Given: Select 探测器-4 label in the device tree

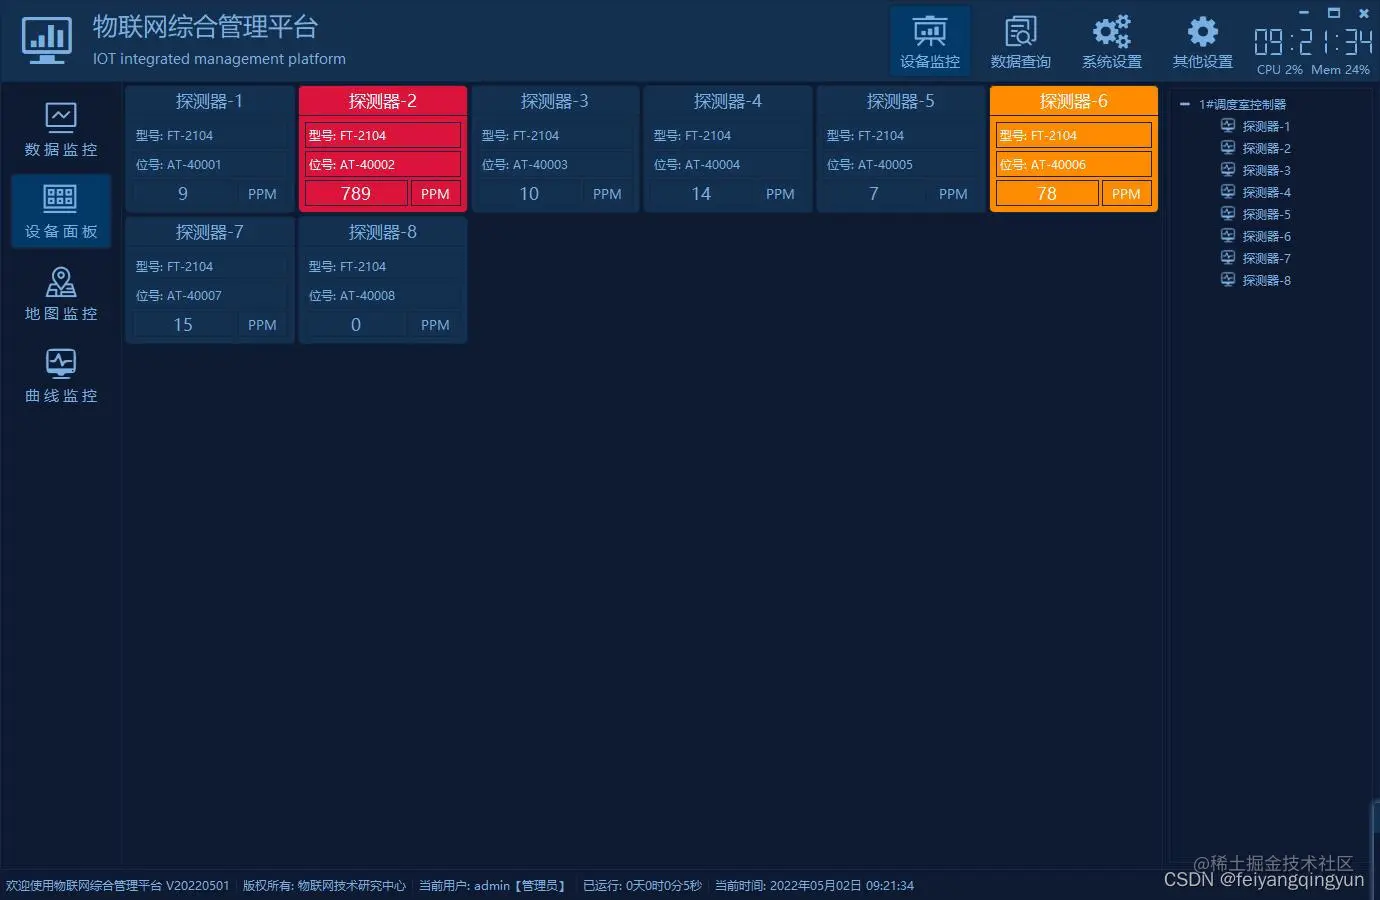Looking at the screenshot, I should coord(1266,192).
